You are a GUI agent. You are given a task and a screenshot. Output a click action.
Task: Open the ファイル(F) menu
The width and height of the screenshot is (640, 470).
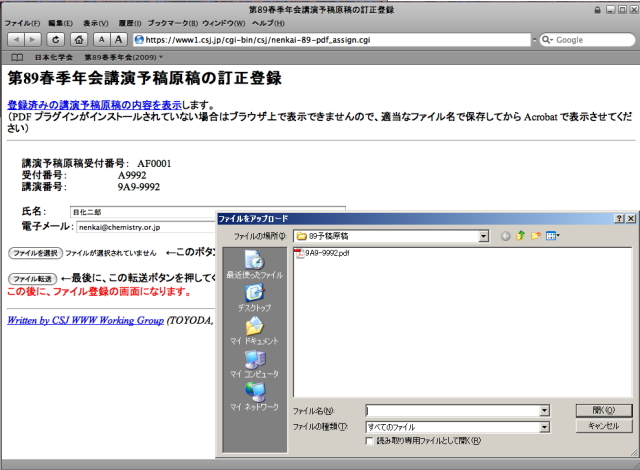coord(22,23)
